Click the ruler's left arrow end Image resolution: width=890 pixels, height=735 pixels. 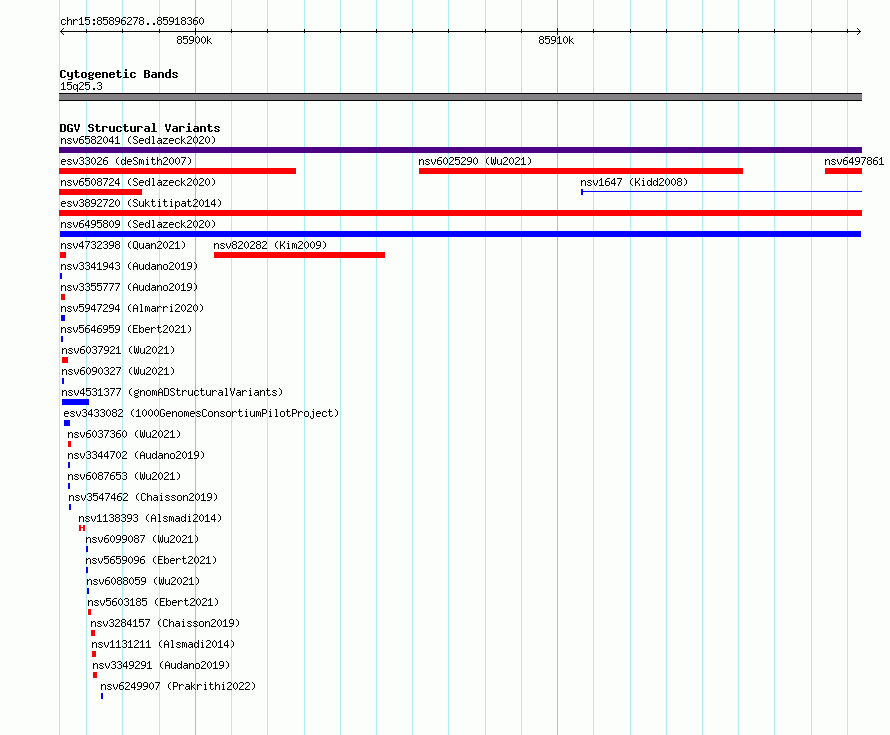coord(62,32)
